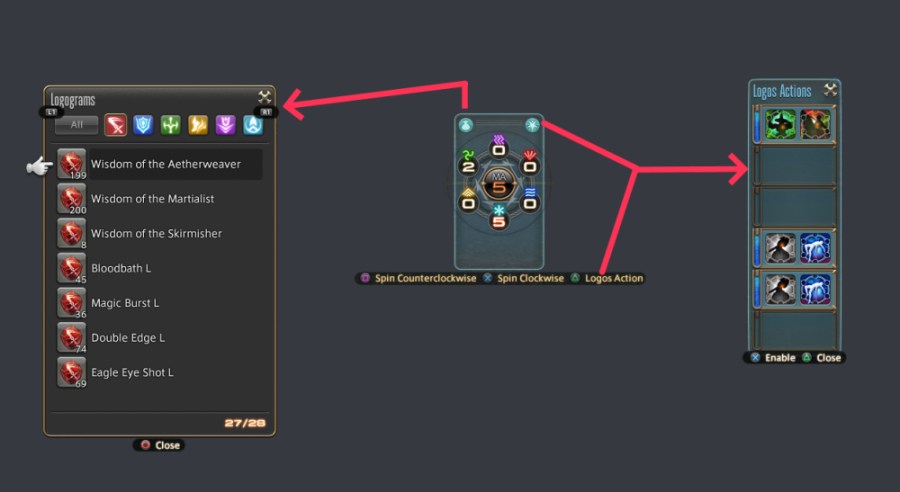The image size is (900, 492).
Task: Select the Eagle Eye Shot L text label
Action: coord(132,373)
